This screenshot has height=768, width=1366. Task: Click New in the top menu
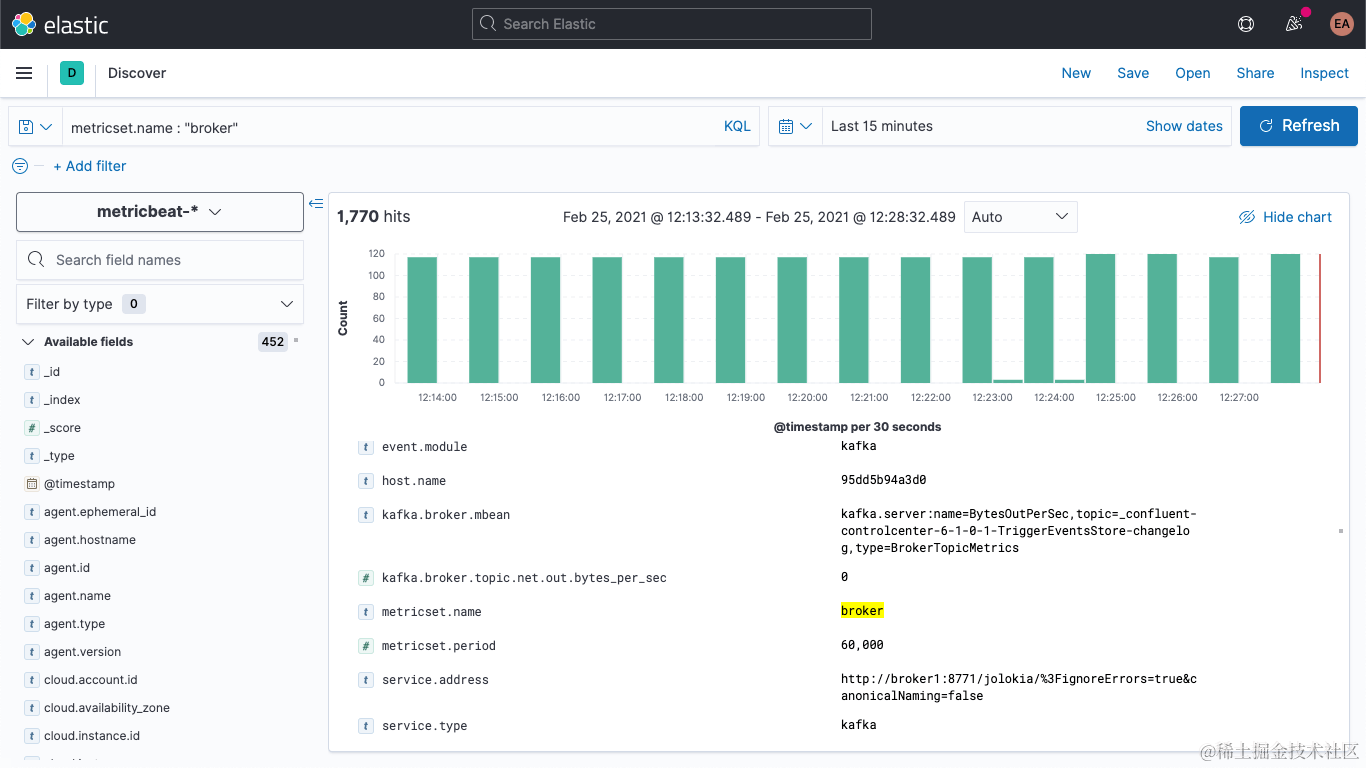[1076, 73]
